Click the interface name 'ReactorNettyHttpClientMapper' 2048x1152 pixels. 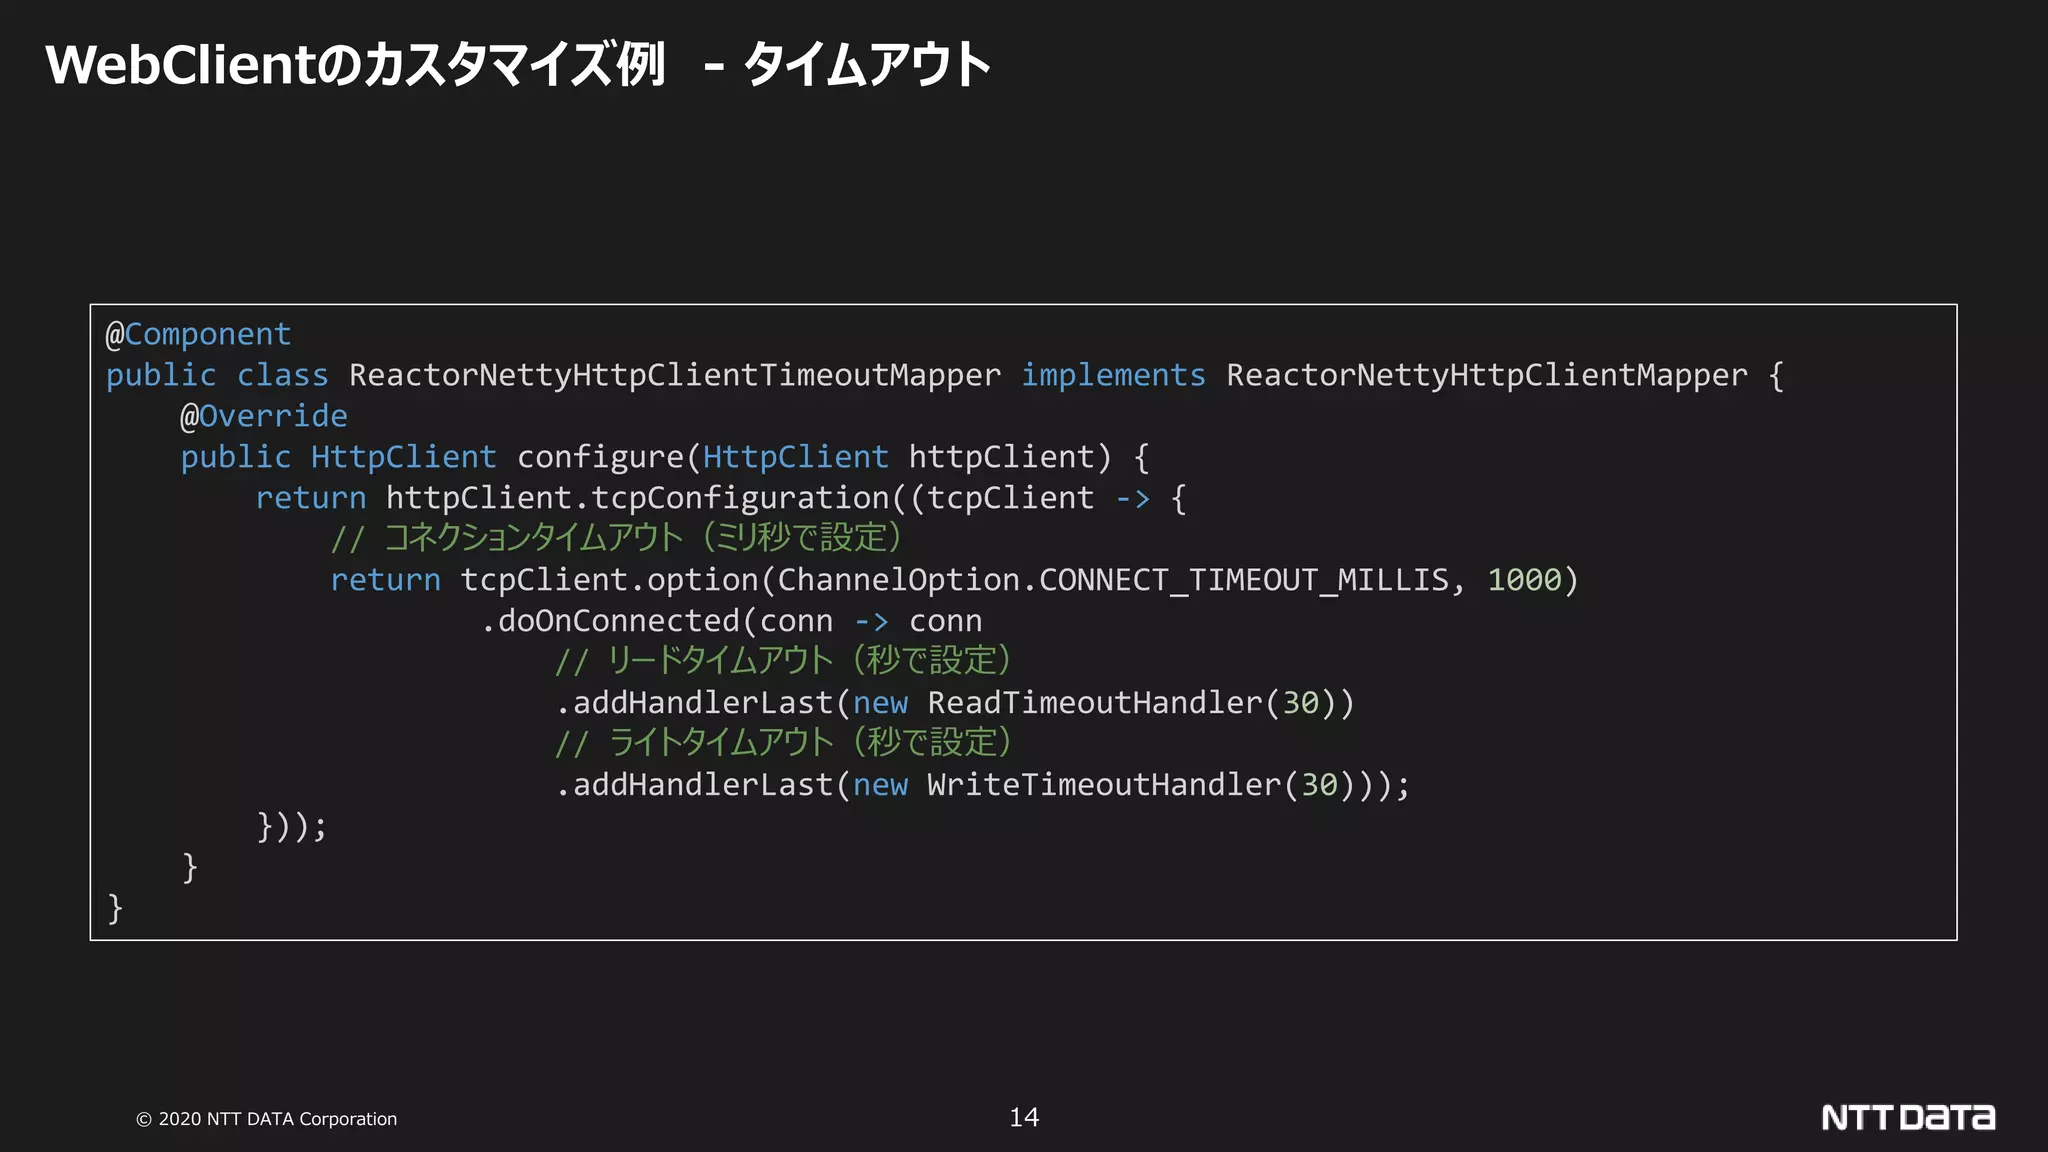point(1487,375)
